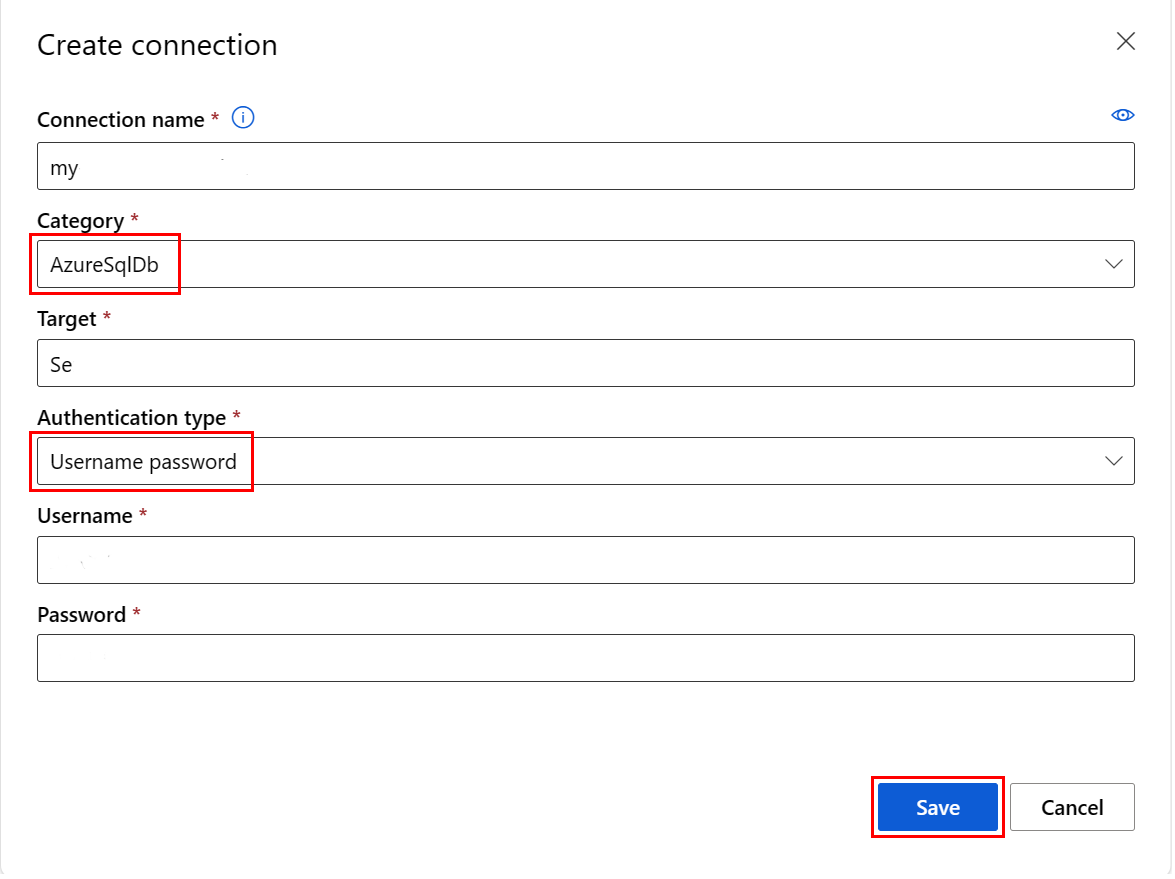Click into the Target text field
Screen dimensions: 1175x879
click(x=585, y=364)
